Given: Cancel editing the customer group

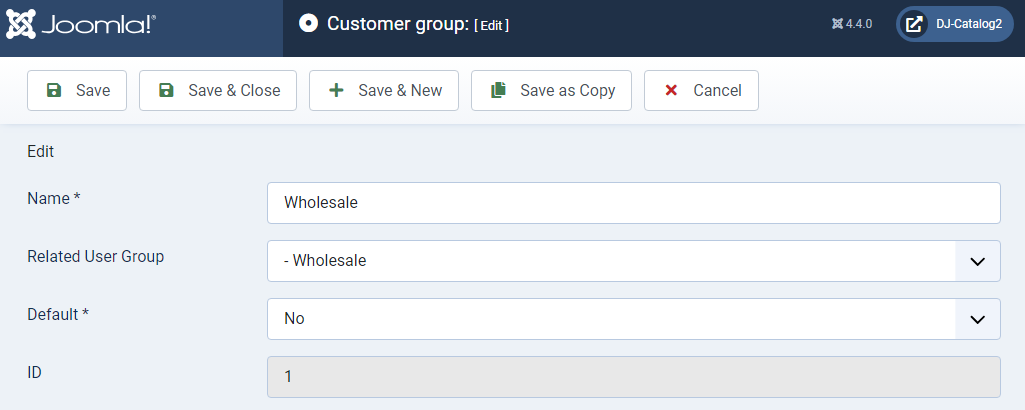Looking at the screenshot, I should click(x=701, y=90).
